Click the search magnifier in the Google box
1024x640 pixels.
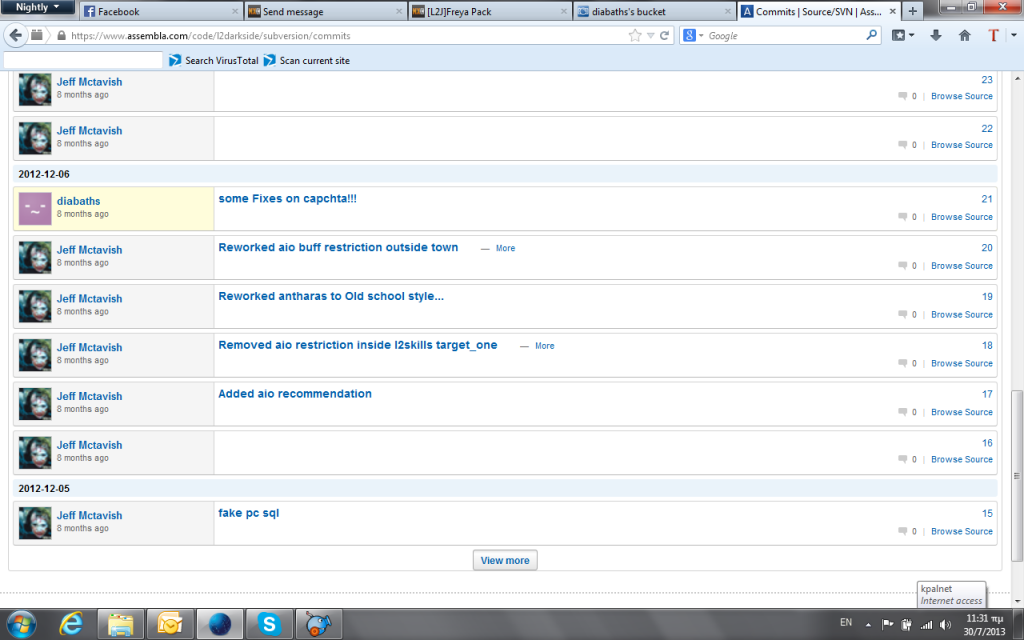tap(871, 35)
